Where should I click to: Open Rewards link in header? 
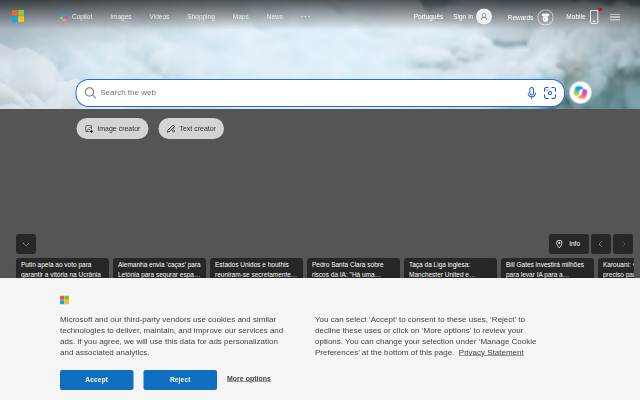(520, 18)
